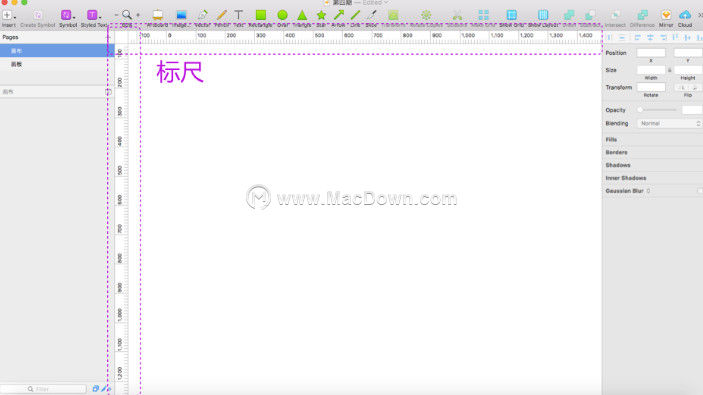Select the Slice tool
This screenshot has height=395, width=703.
point(372,15)
